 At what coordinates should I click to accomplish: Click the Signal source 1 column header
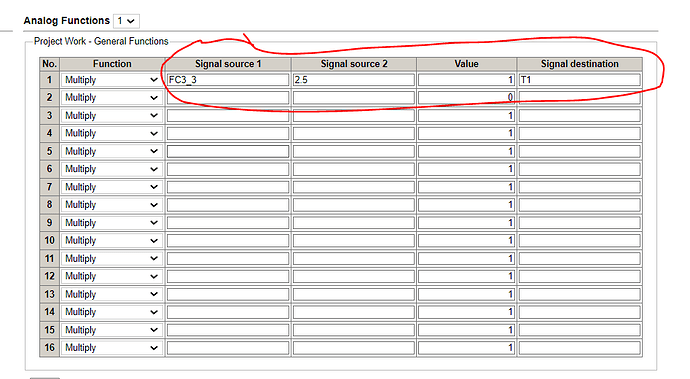click(228, 64)
